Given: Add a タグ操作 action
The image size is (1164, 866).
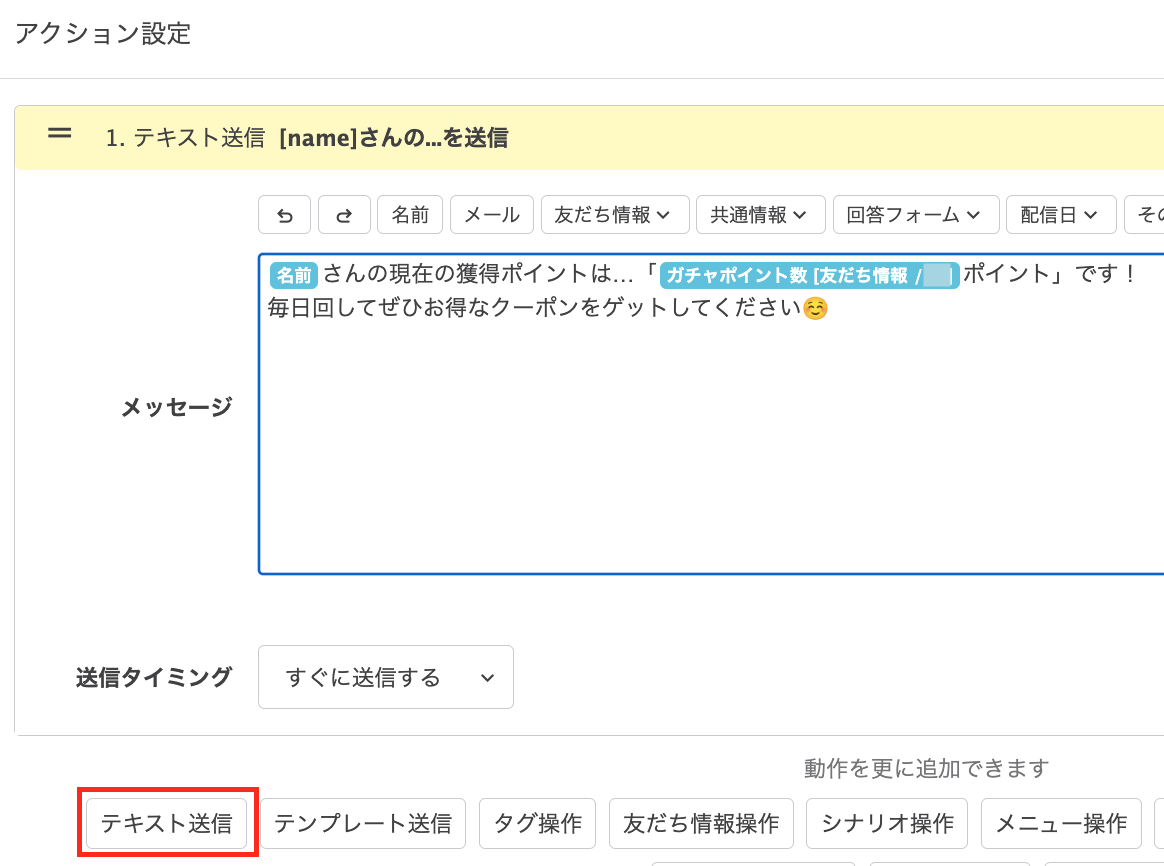Looking at the screenshot, I should pyautogui.click(x=538, y=823).
